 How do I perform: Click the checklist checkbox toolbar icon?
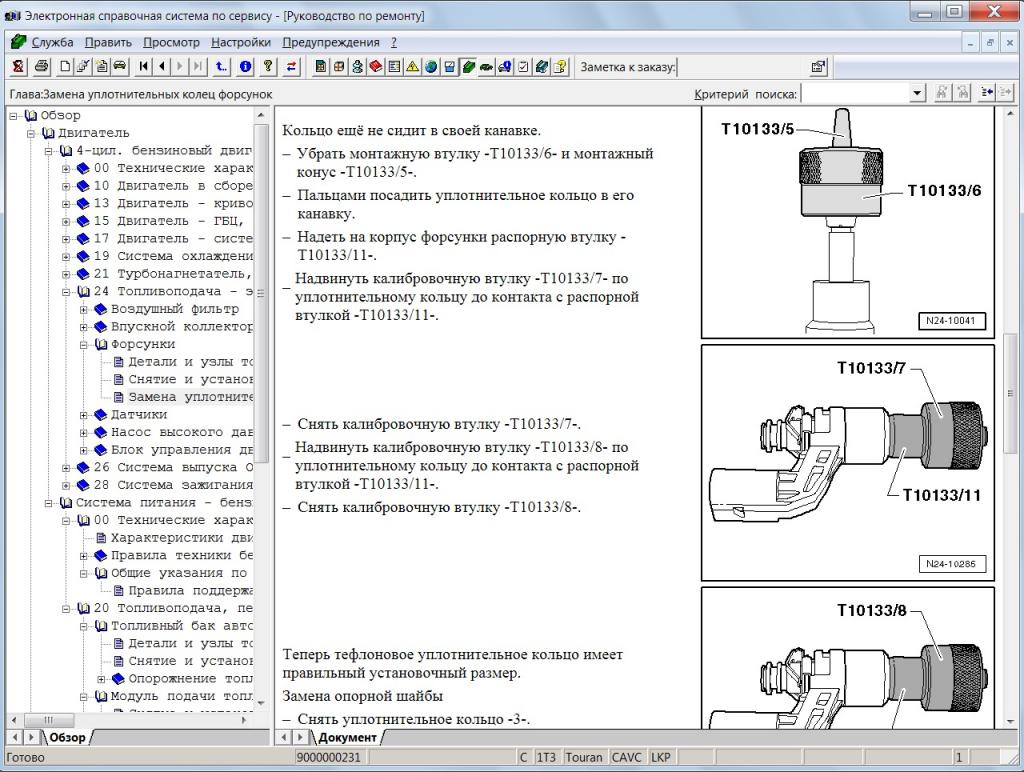point(523,67)
